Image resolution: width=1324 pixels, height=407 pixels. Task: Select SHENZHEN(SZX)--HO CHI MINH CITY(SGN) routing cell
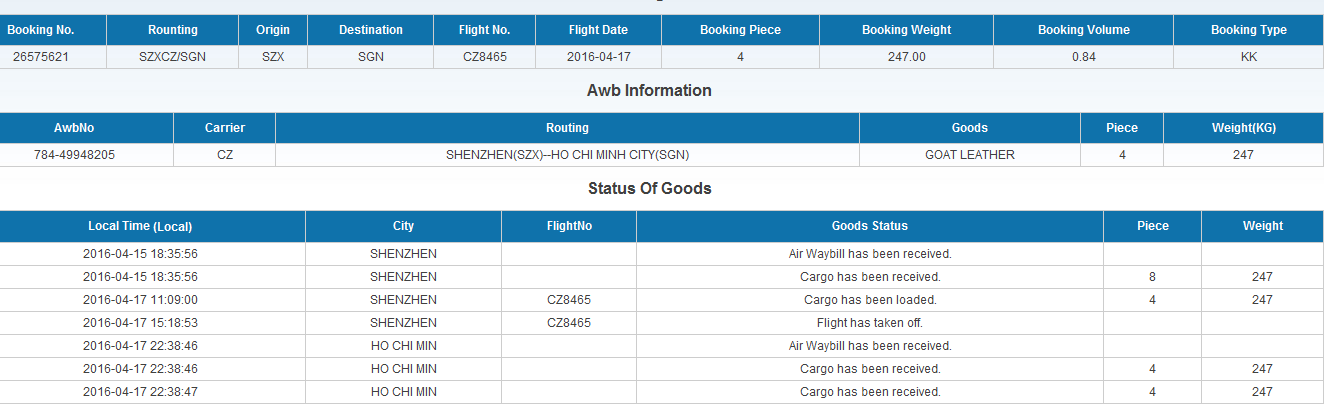point(567,155)
